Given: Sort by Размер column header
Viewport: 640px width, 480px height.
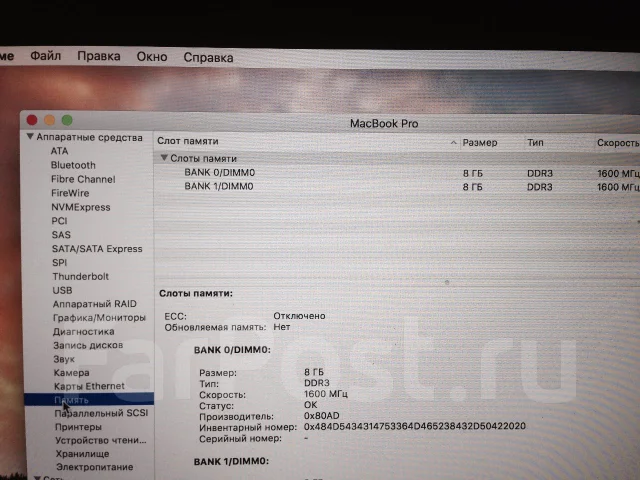Looking at the screenshot, I should [x=480, y=143].
